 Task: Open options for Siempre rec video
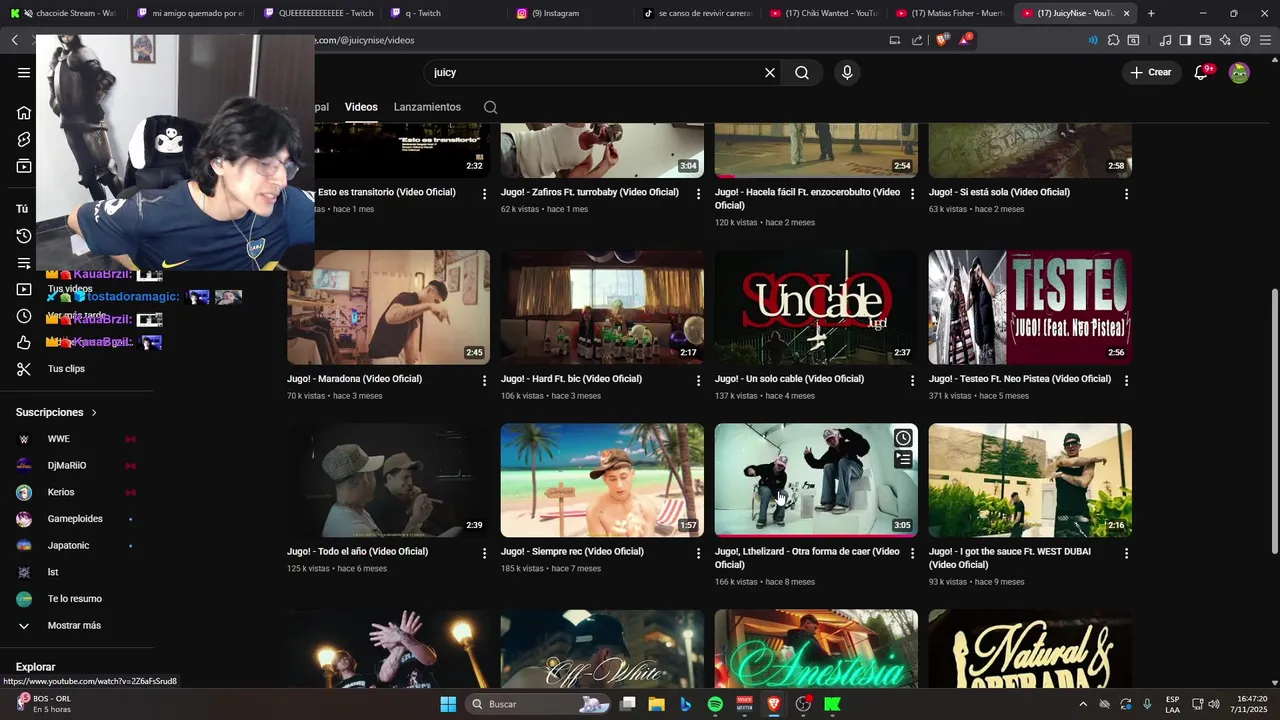pos(698,553)
